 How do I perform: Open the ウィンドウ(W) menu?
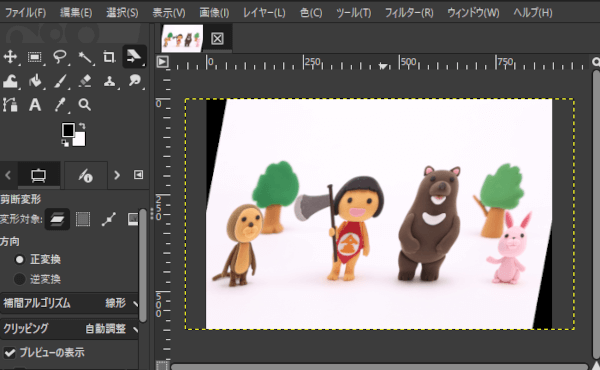(x=473, y=13)
